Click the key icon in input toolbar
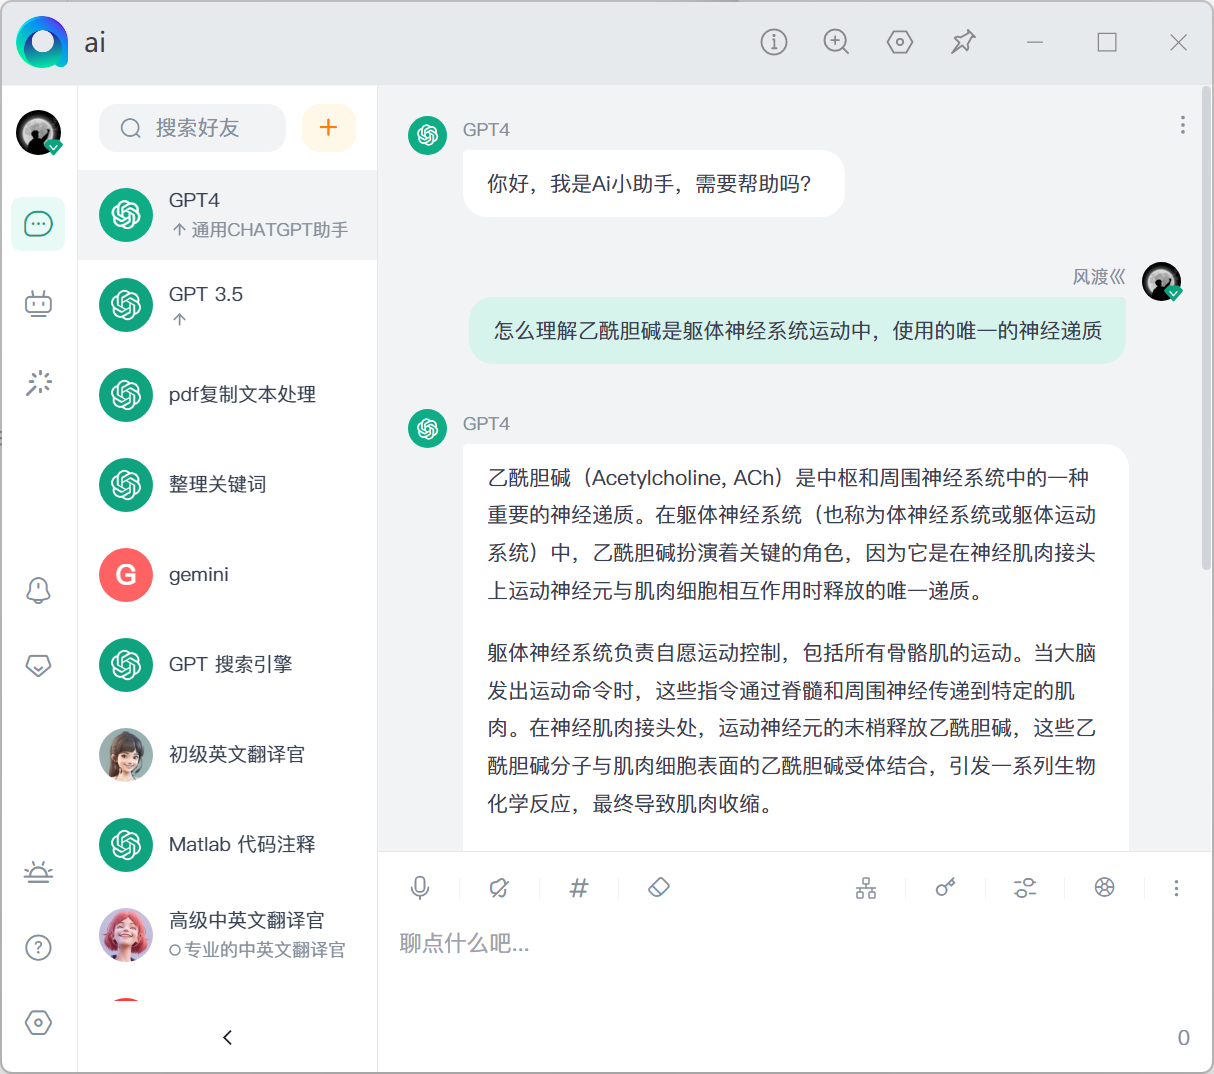Screen dimensions: 1214x1074 pos(945,888)
